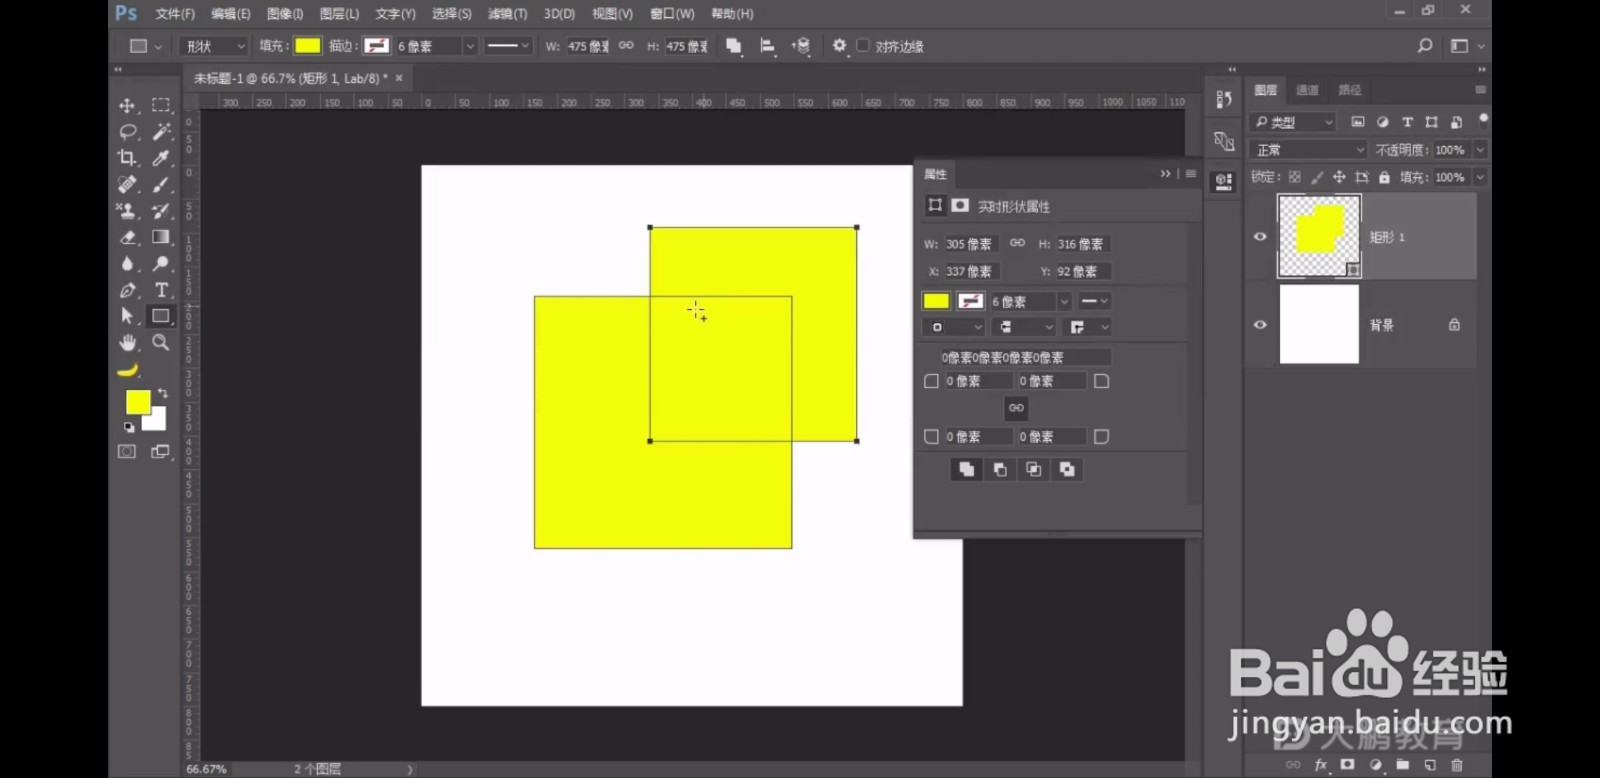
Task: Open the 滤镜(T) menu
Action: click(507, 14)
